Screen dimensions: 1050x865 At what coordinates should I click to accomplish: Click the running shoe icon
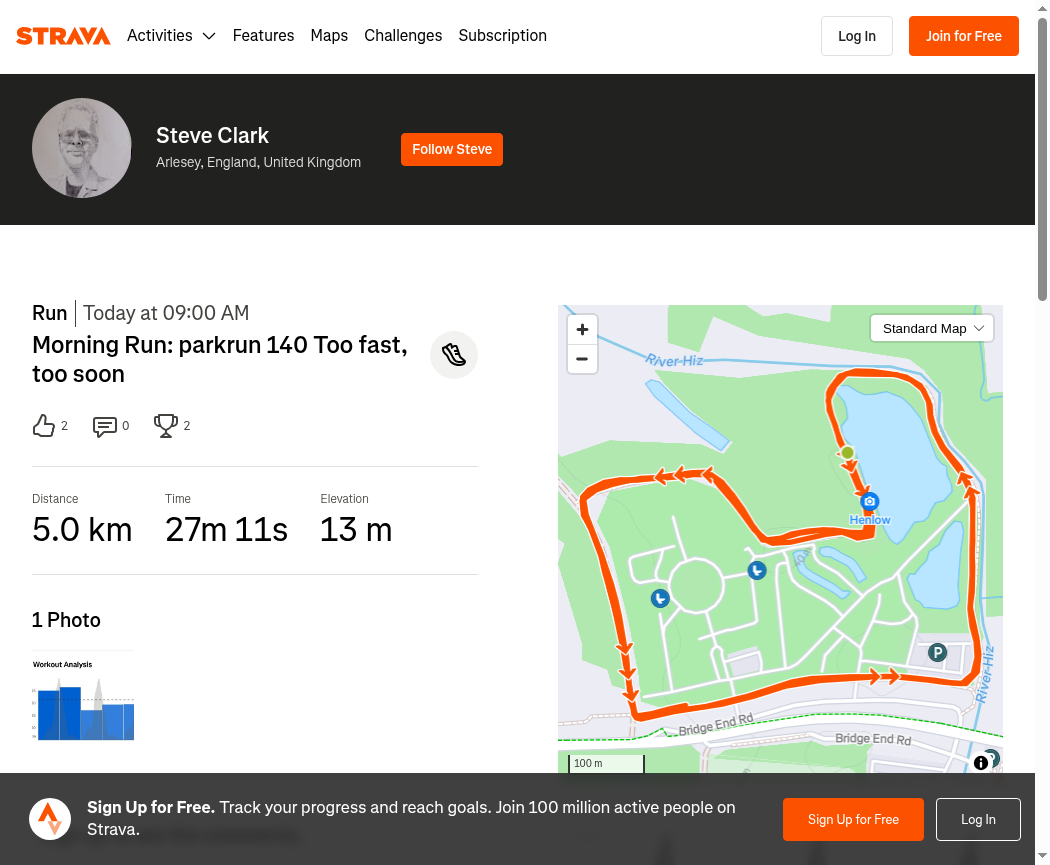[x=453, y=355]
